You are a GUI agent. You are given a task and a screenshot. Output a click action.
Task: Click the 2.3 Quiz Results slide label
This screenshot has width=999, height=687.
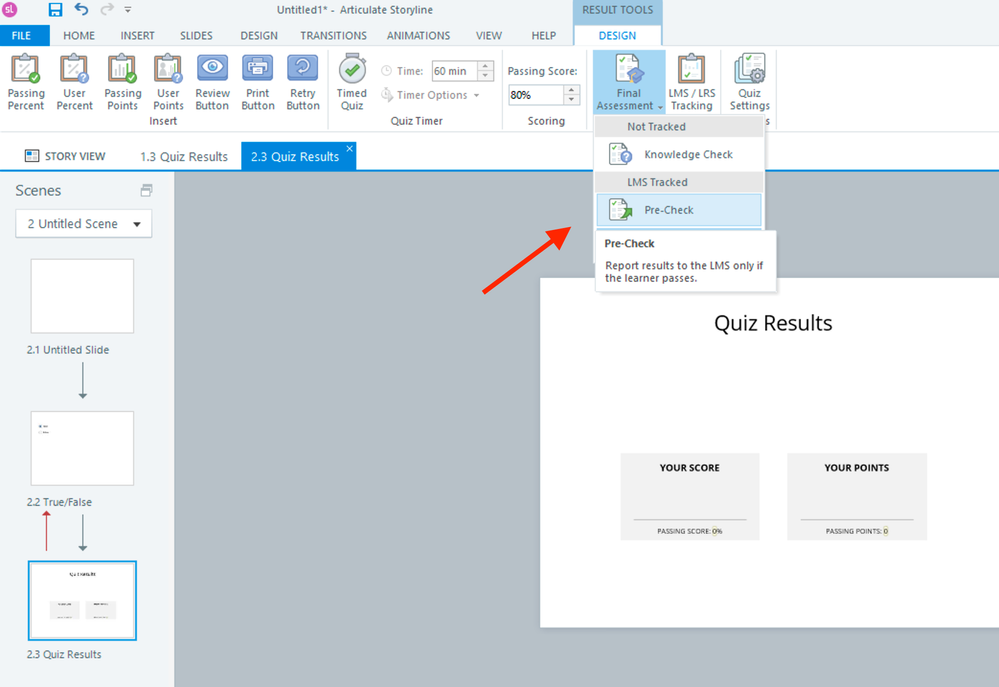(x=64, y=654)
